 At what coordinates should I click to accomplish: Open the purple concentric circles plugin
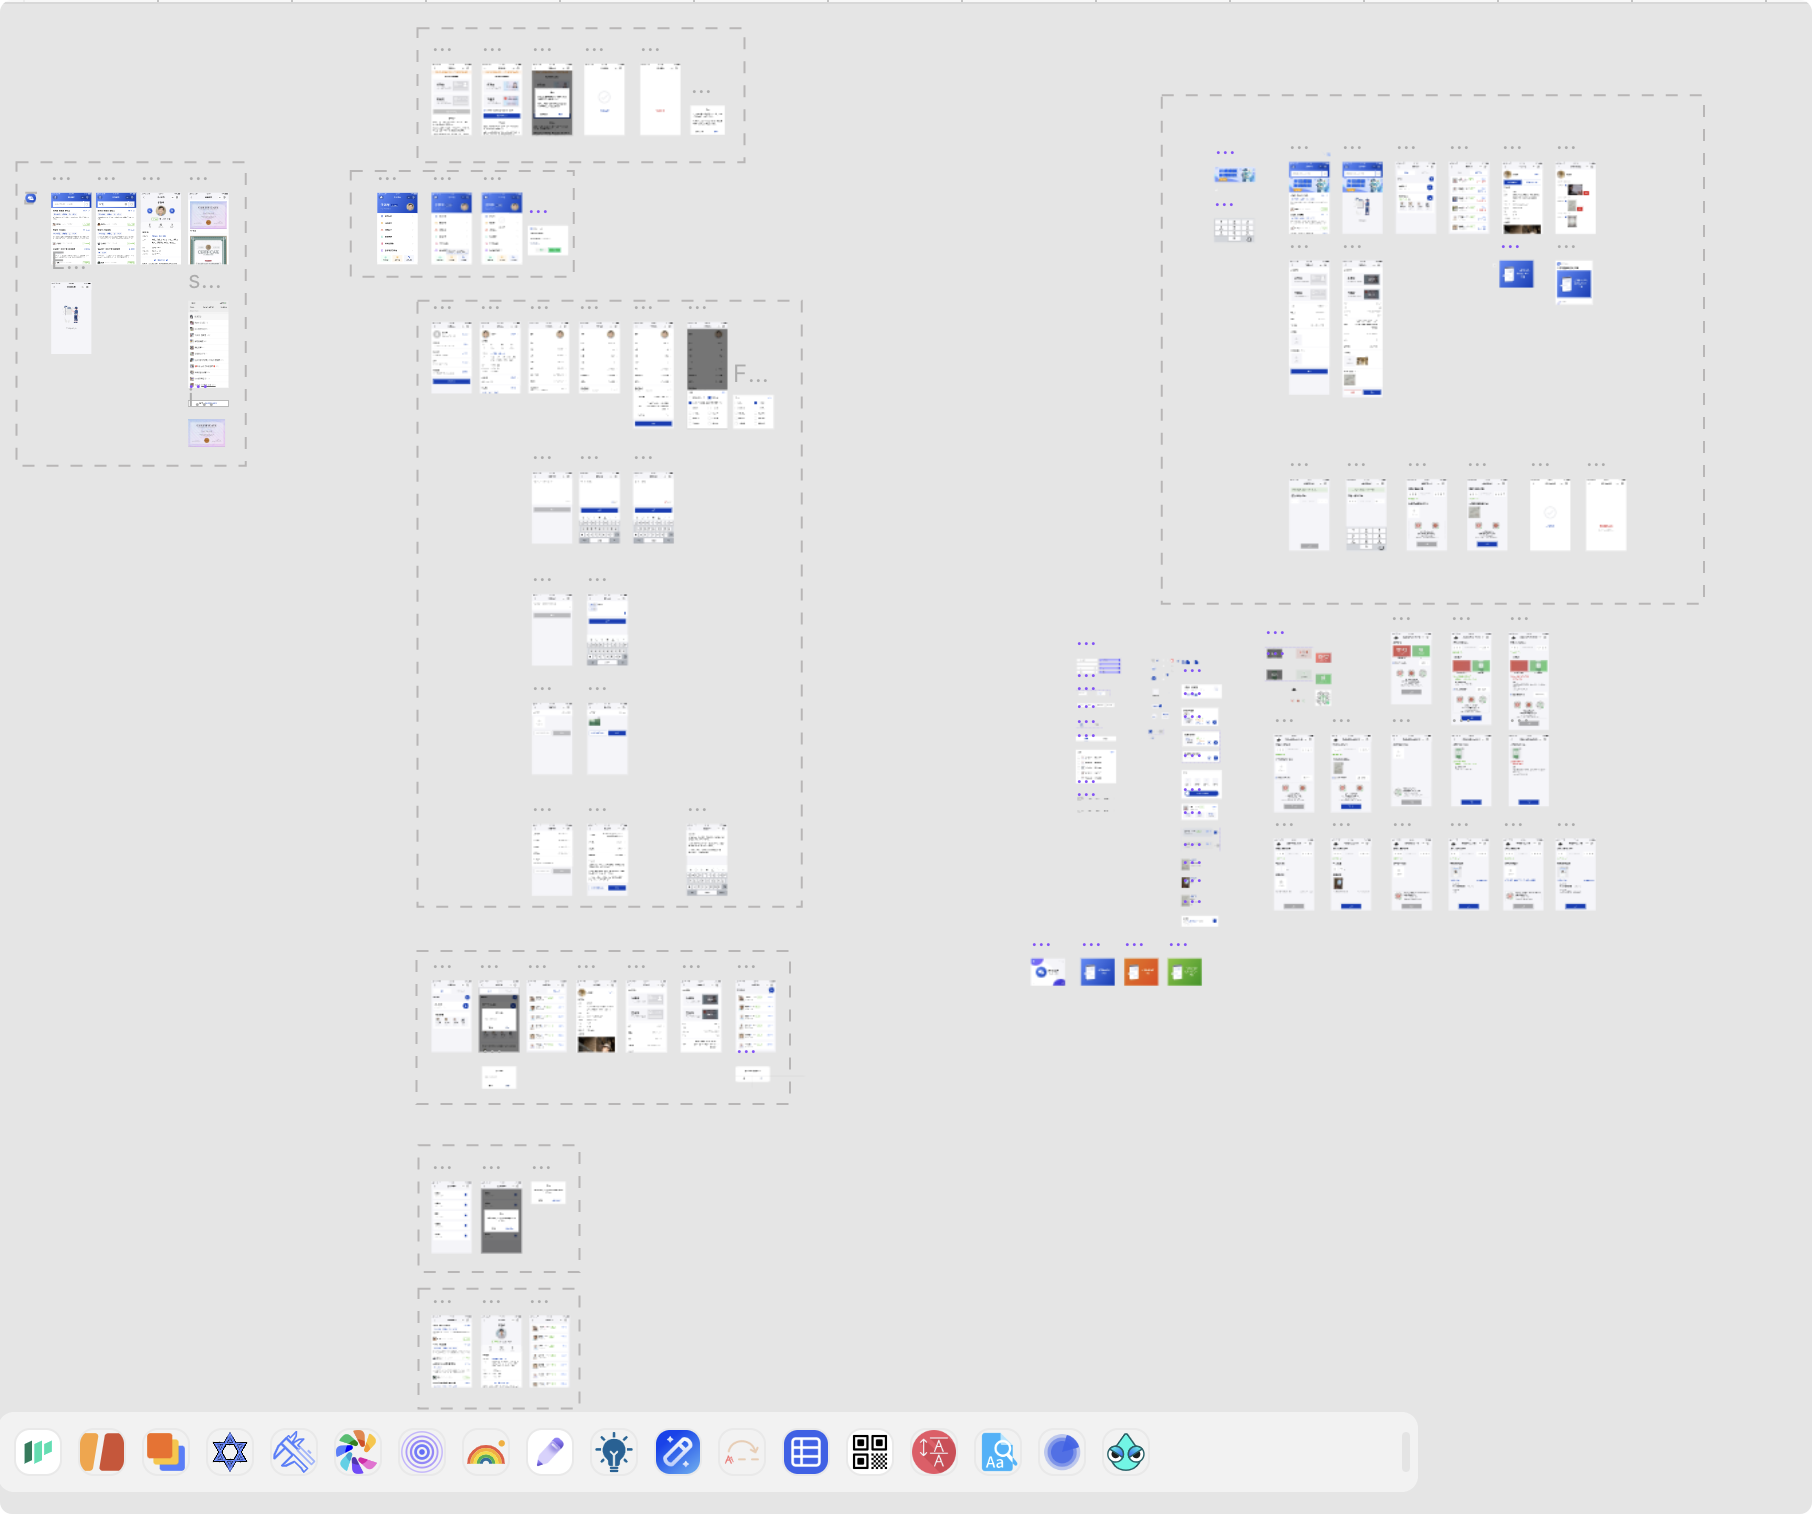[422, 1452]
